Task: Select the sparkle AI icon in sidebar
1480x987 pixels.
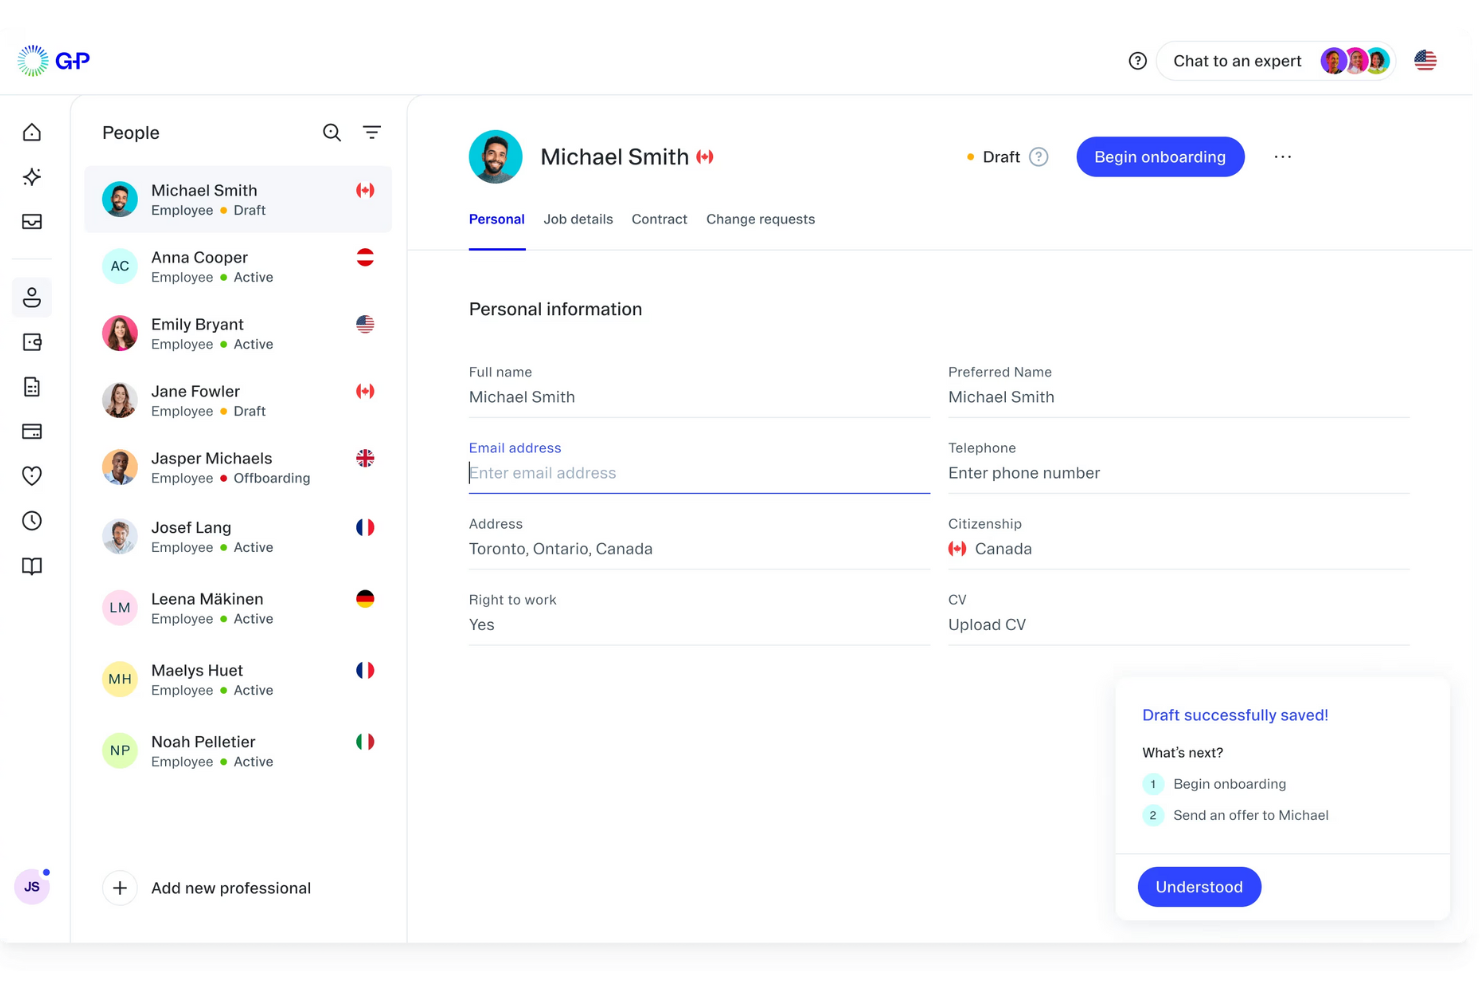Action: pos(31,177)
